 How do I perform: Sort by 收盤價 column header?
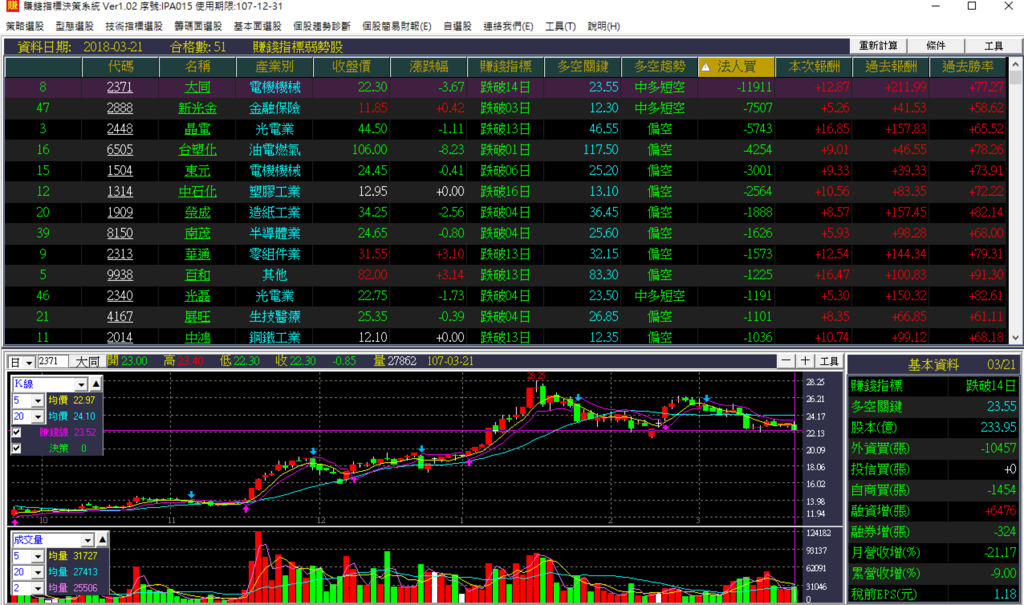pos(351,67)
